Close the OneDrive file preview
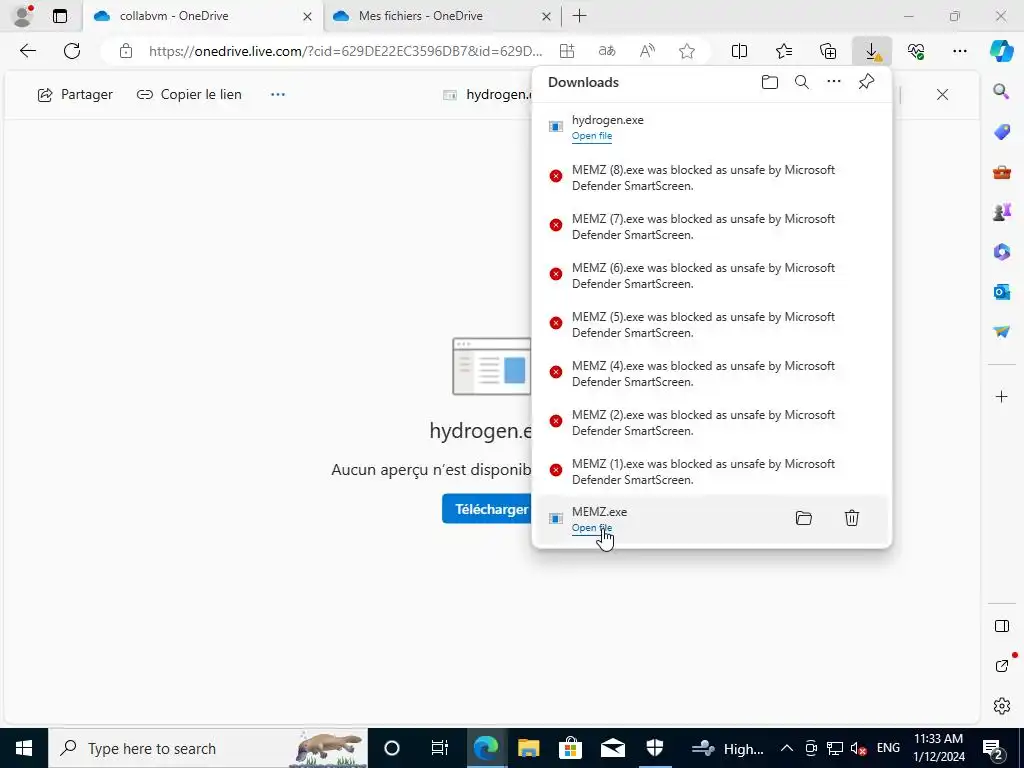 (x=942, y=95)
